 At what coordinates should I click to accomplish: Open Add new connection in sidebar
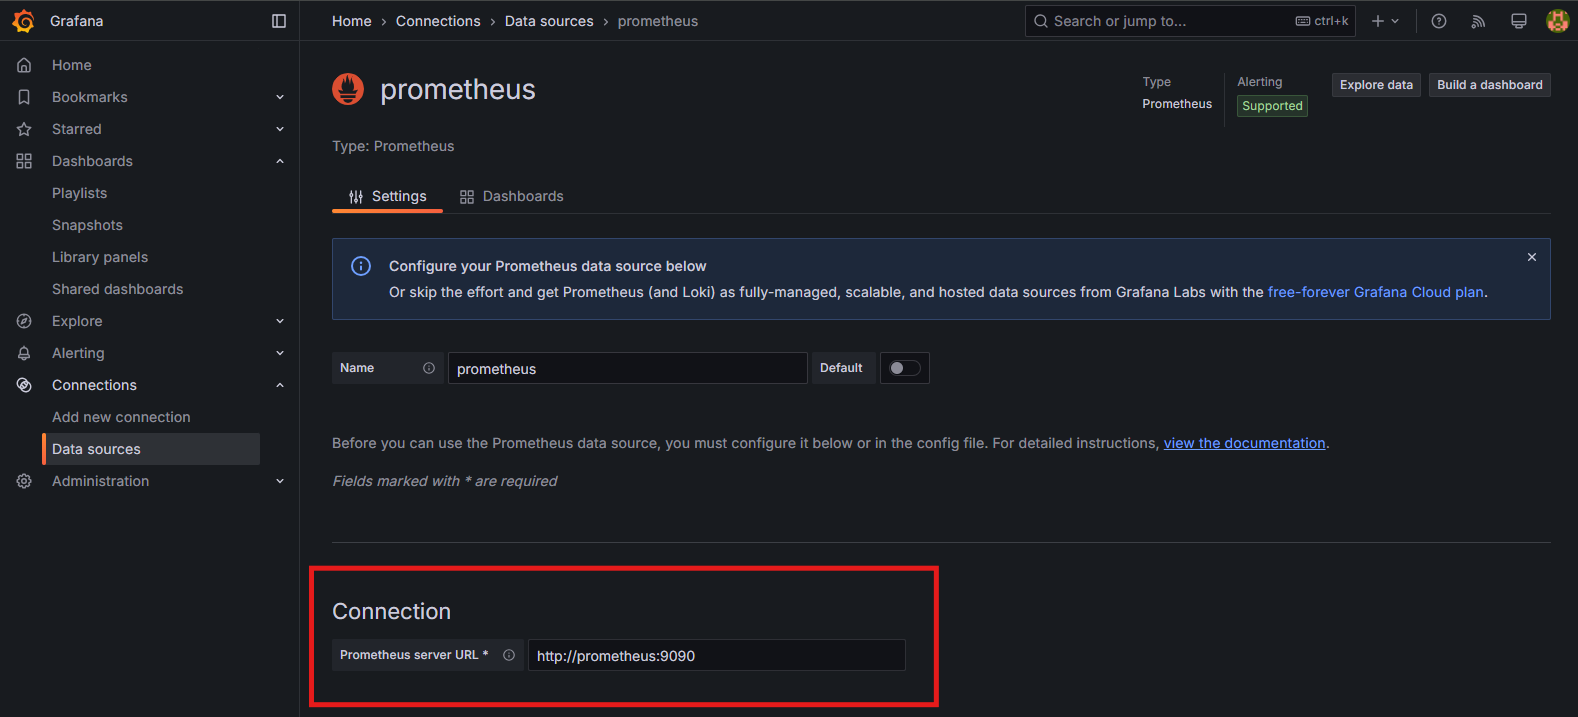click(121, 417)
